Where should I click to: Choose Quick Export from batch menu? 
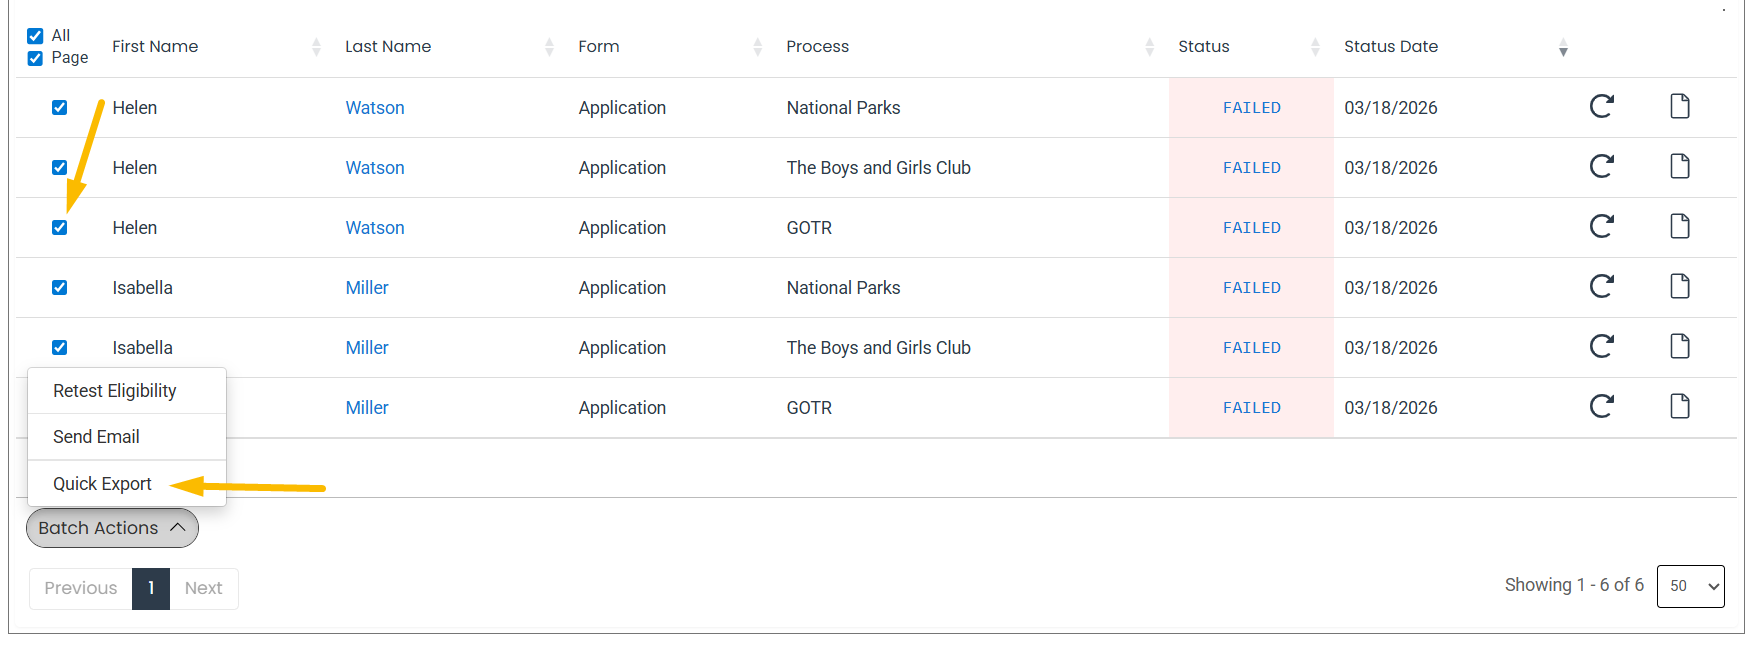click(x=102, y=484)
